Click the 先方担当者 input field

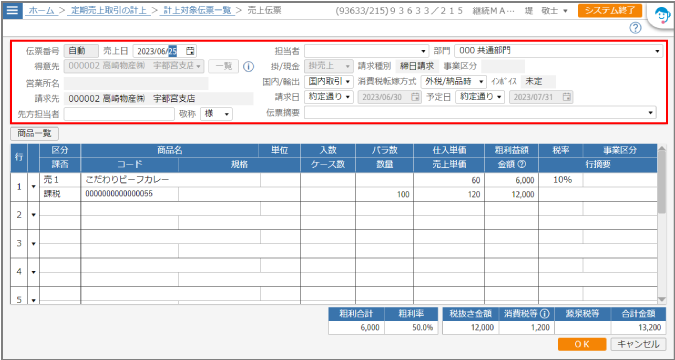(119, 114)
